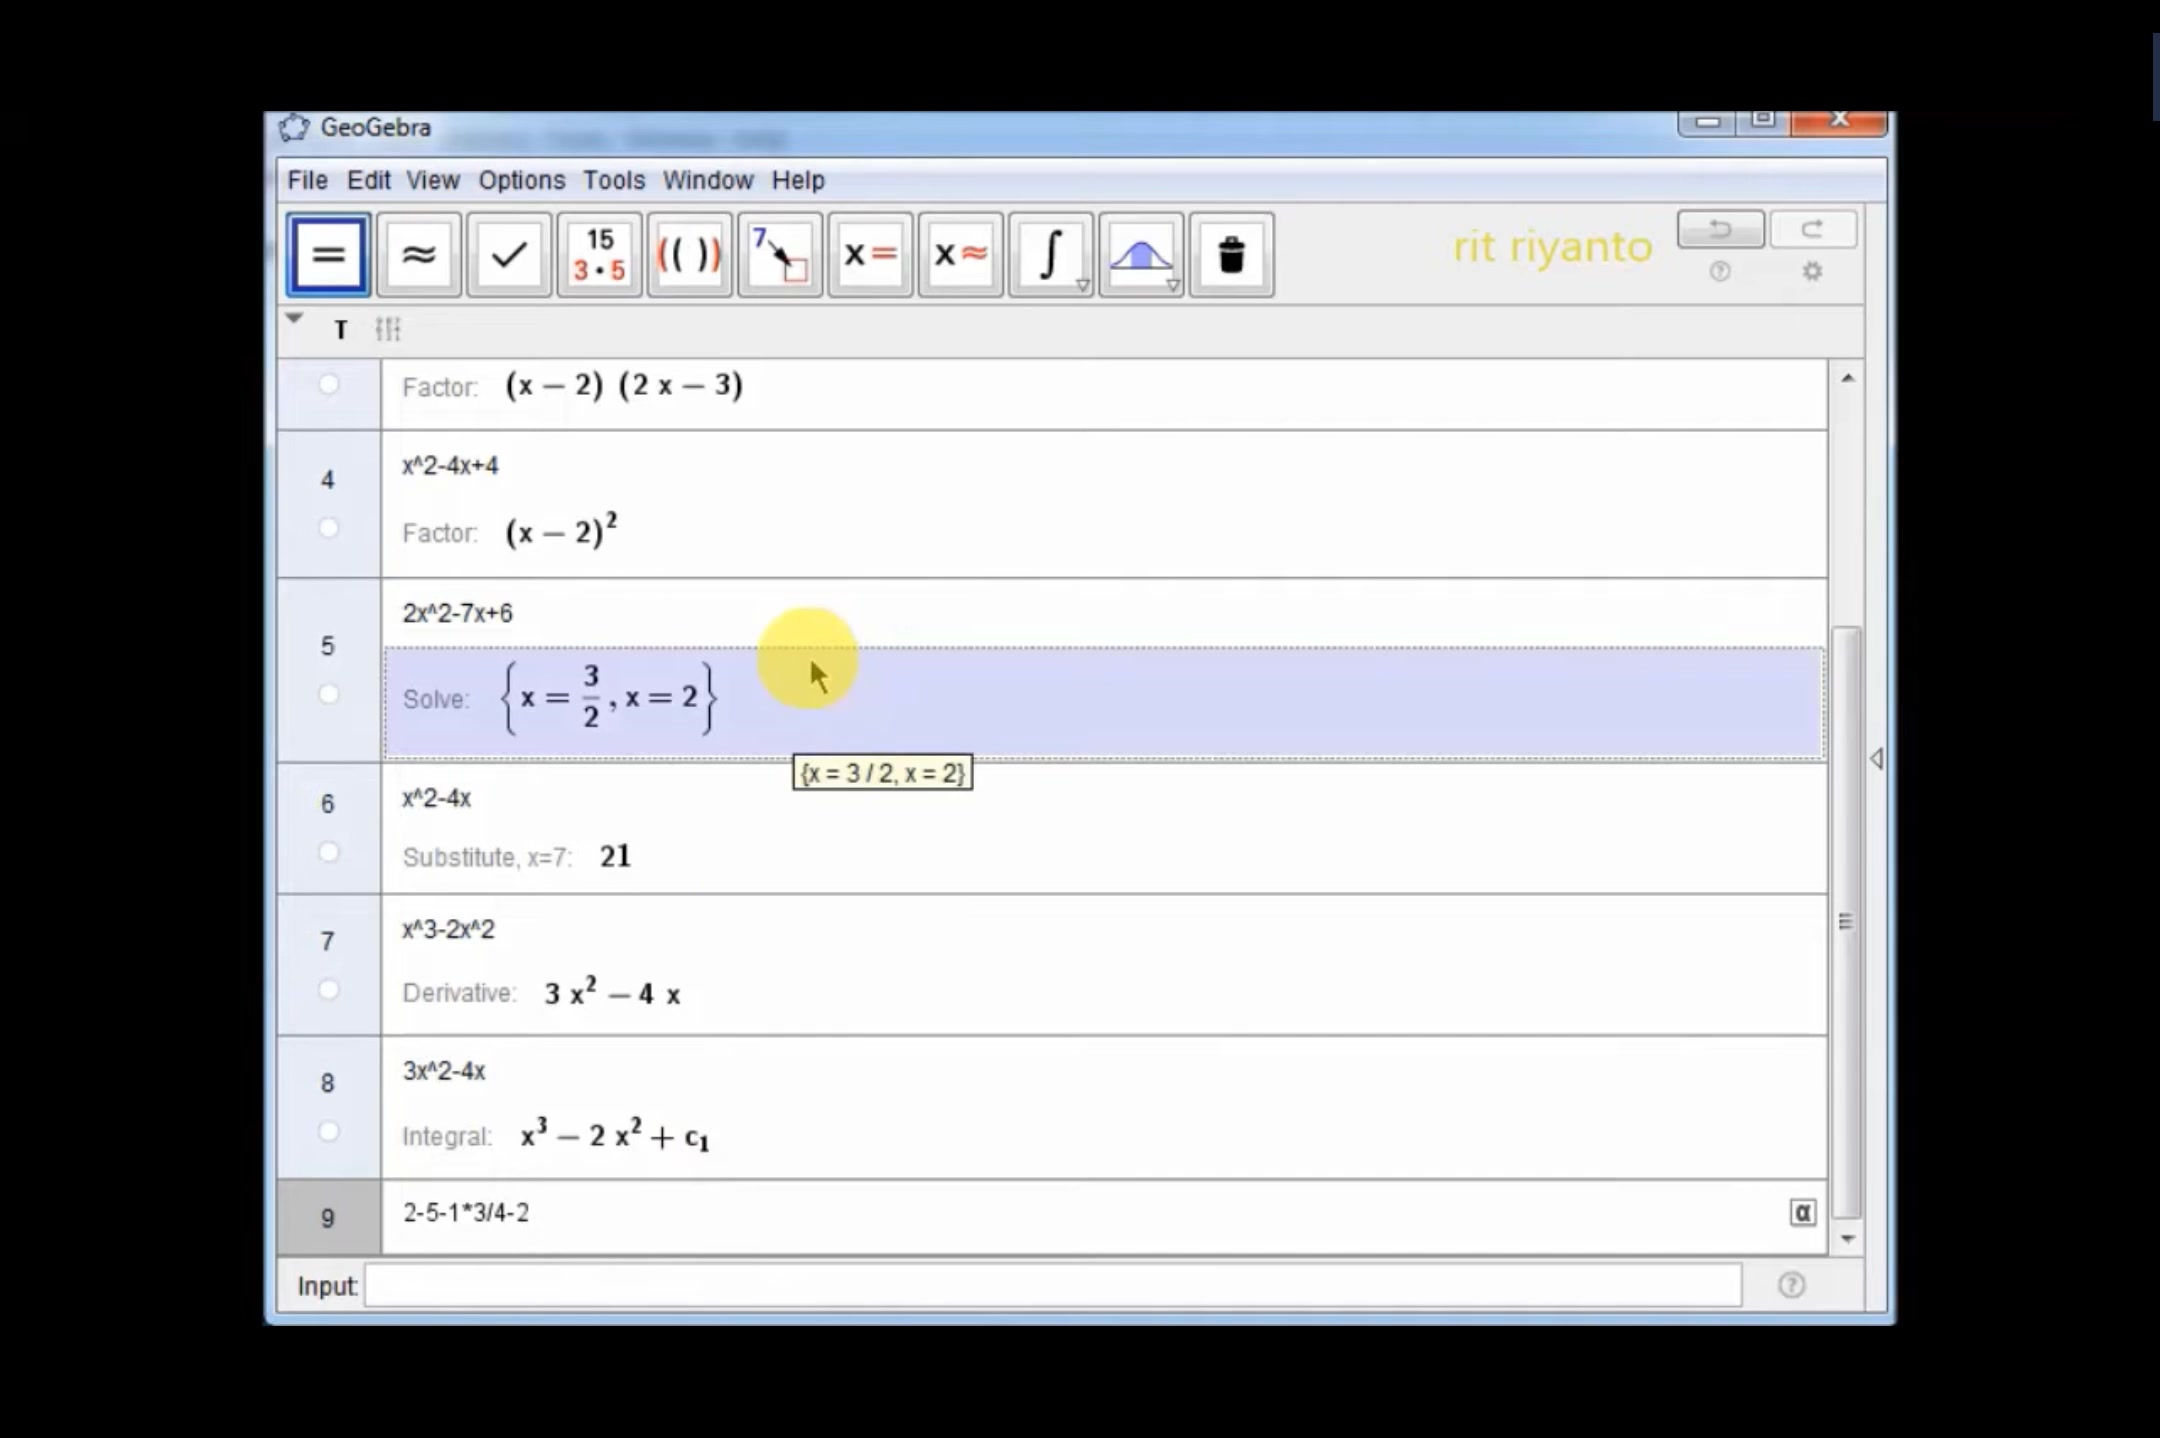Click the Delete trash can tool
Screen dimensions: 2160x1438
click(x=1231, y=255)
